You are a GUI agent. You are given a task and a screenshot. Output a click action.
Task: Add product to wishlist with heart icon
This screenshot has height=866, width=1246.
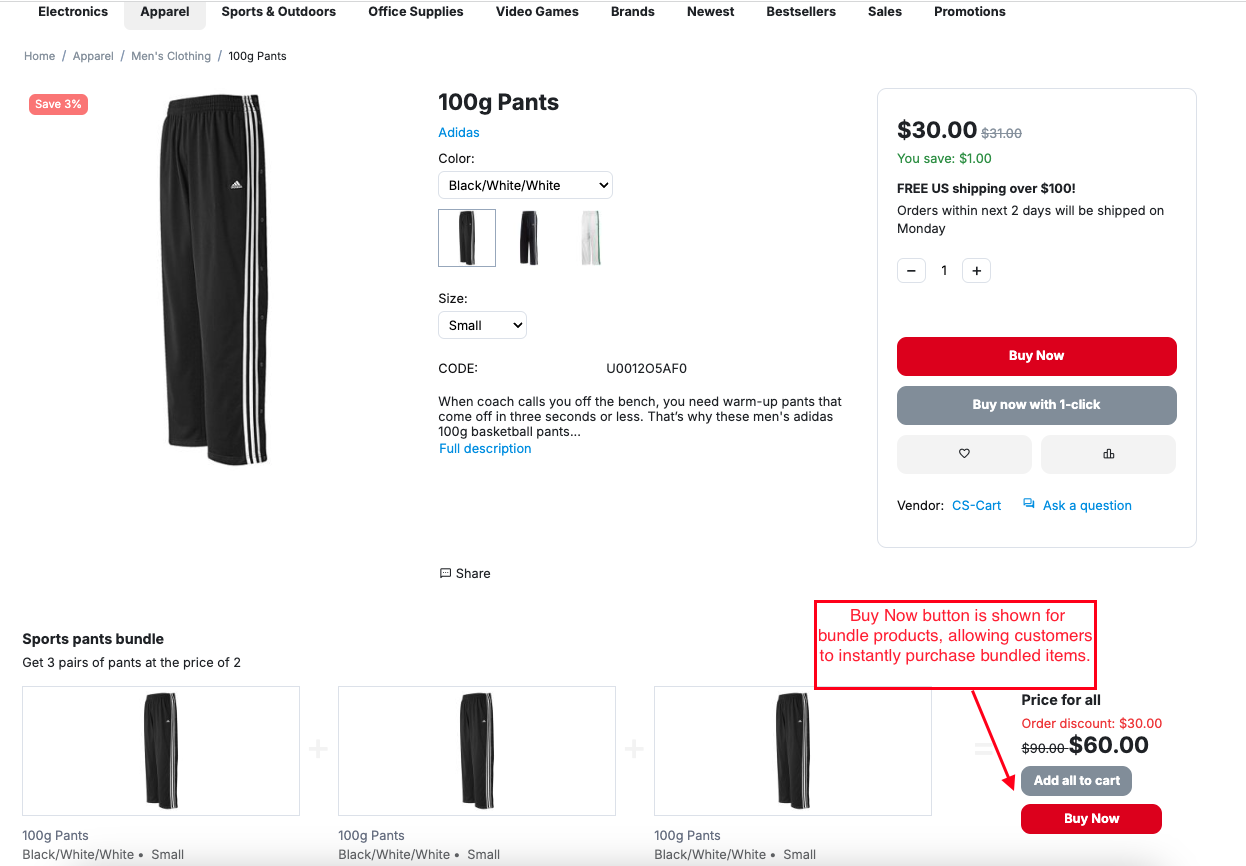(x=964, y=454)
